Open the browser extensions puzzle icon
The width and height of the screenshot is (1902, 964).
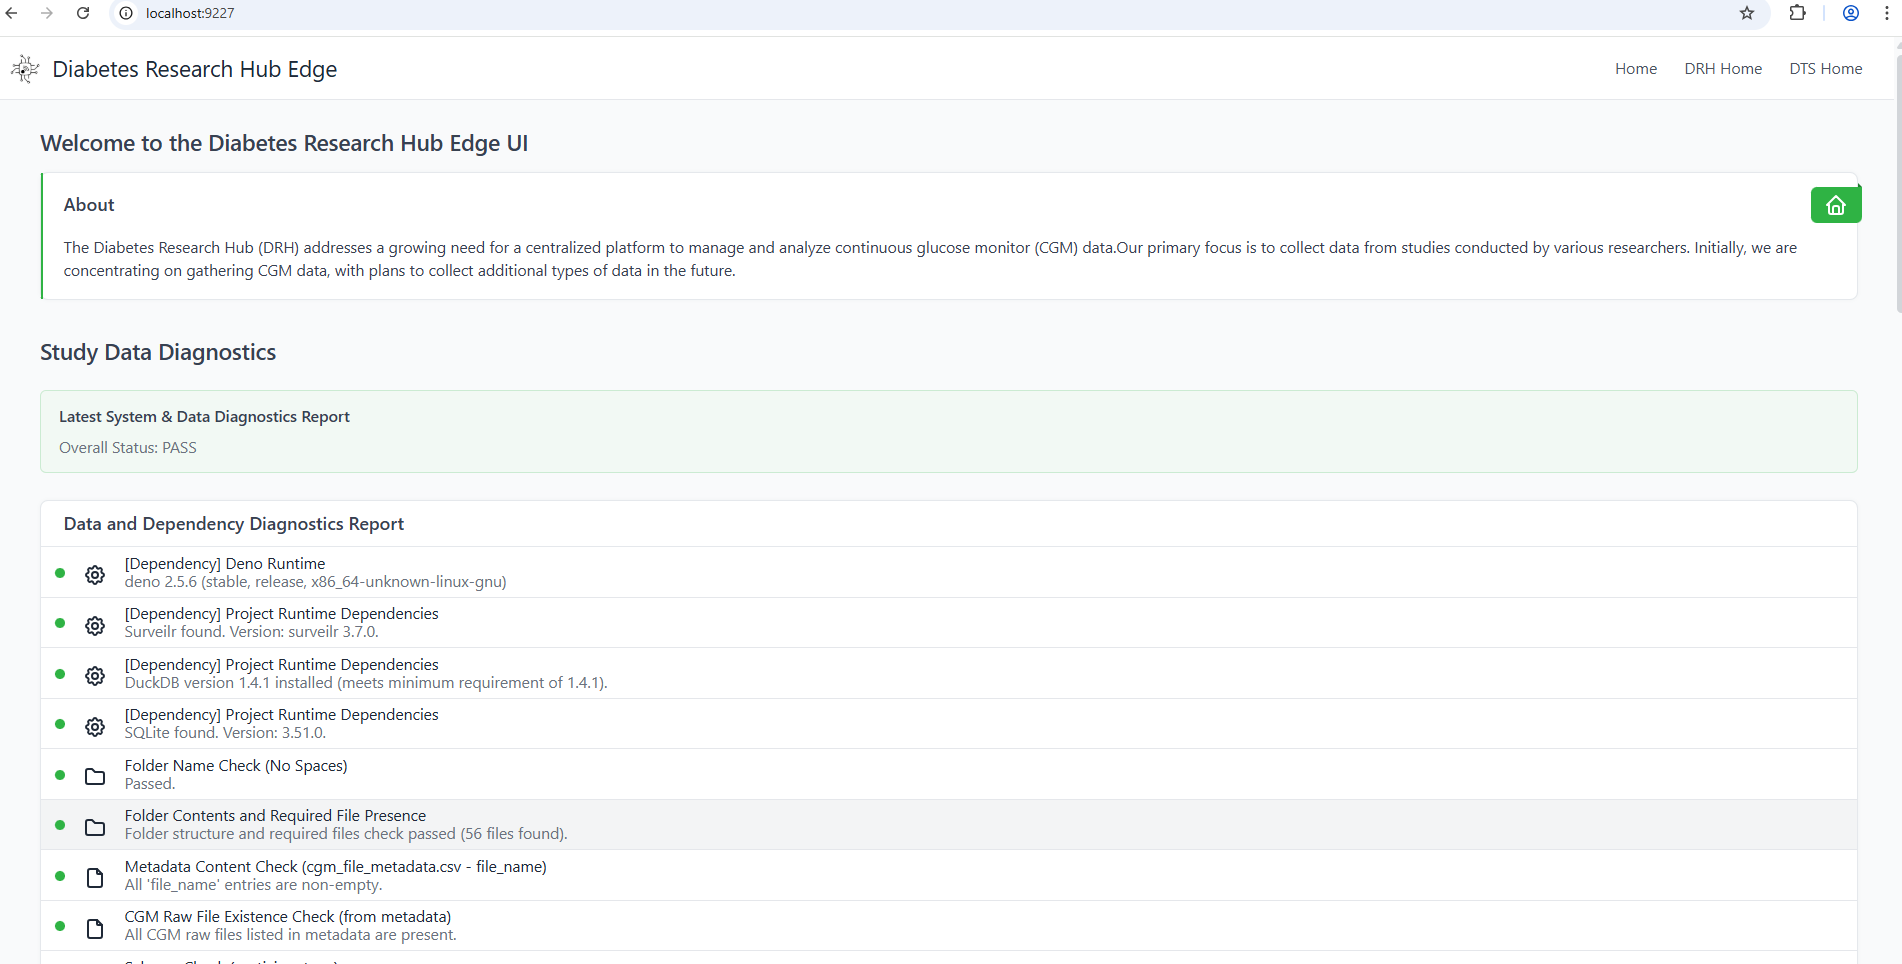1797,13
